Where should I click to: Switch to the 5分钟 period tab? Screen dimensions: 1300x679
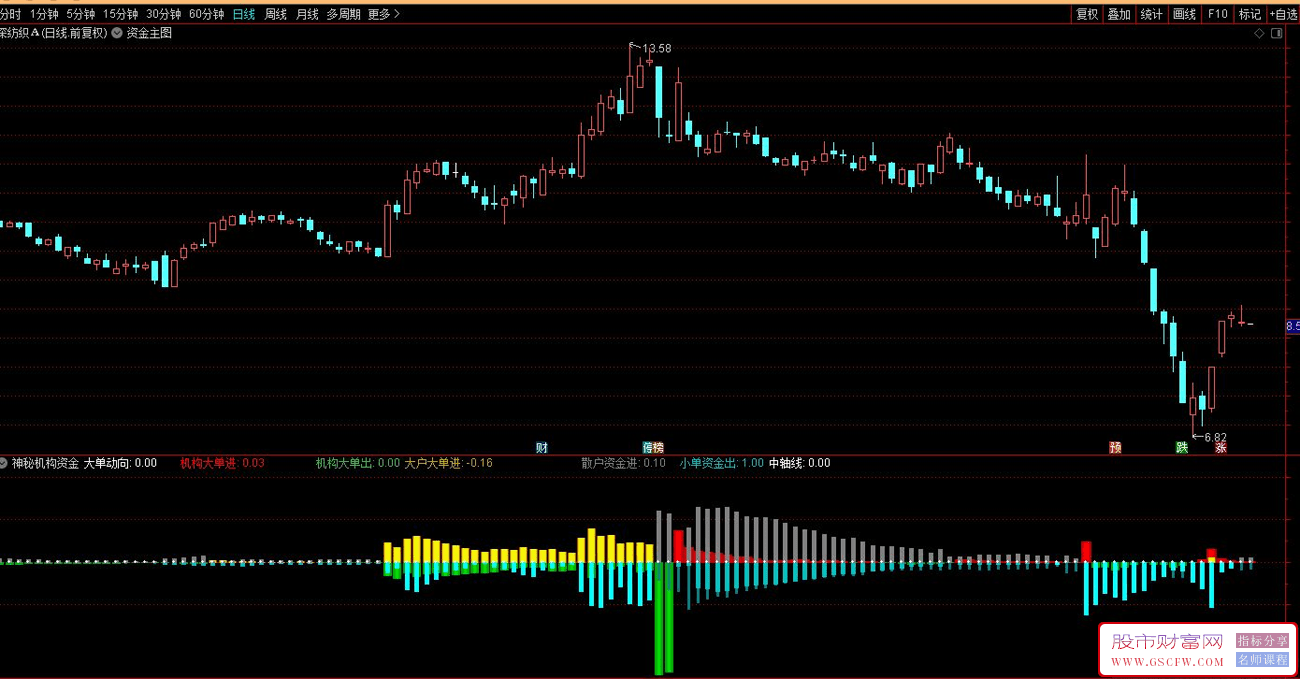point(80,14)
